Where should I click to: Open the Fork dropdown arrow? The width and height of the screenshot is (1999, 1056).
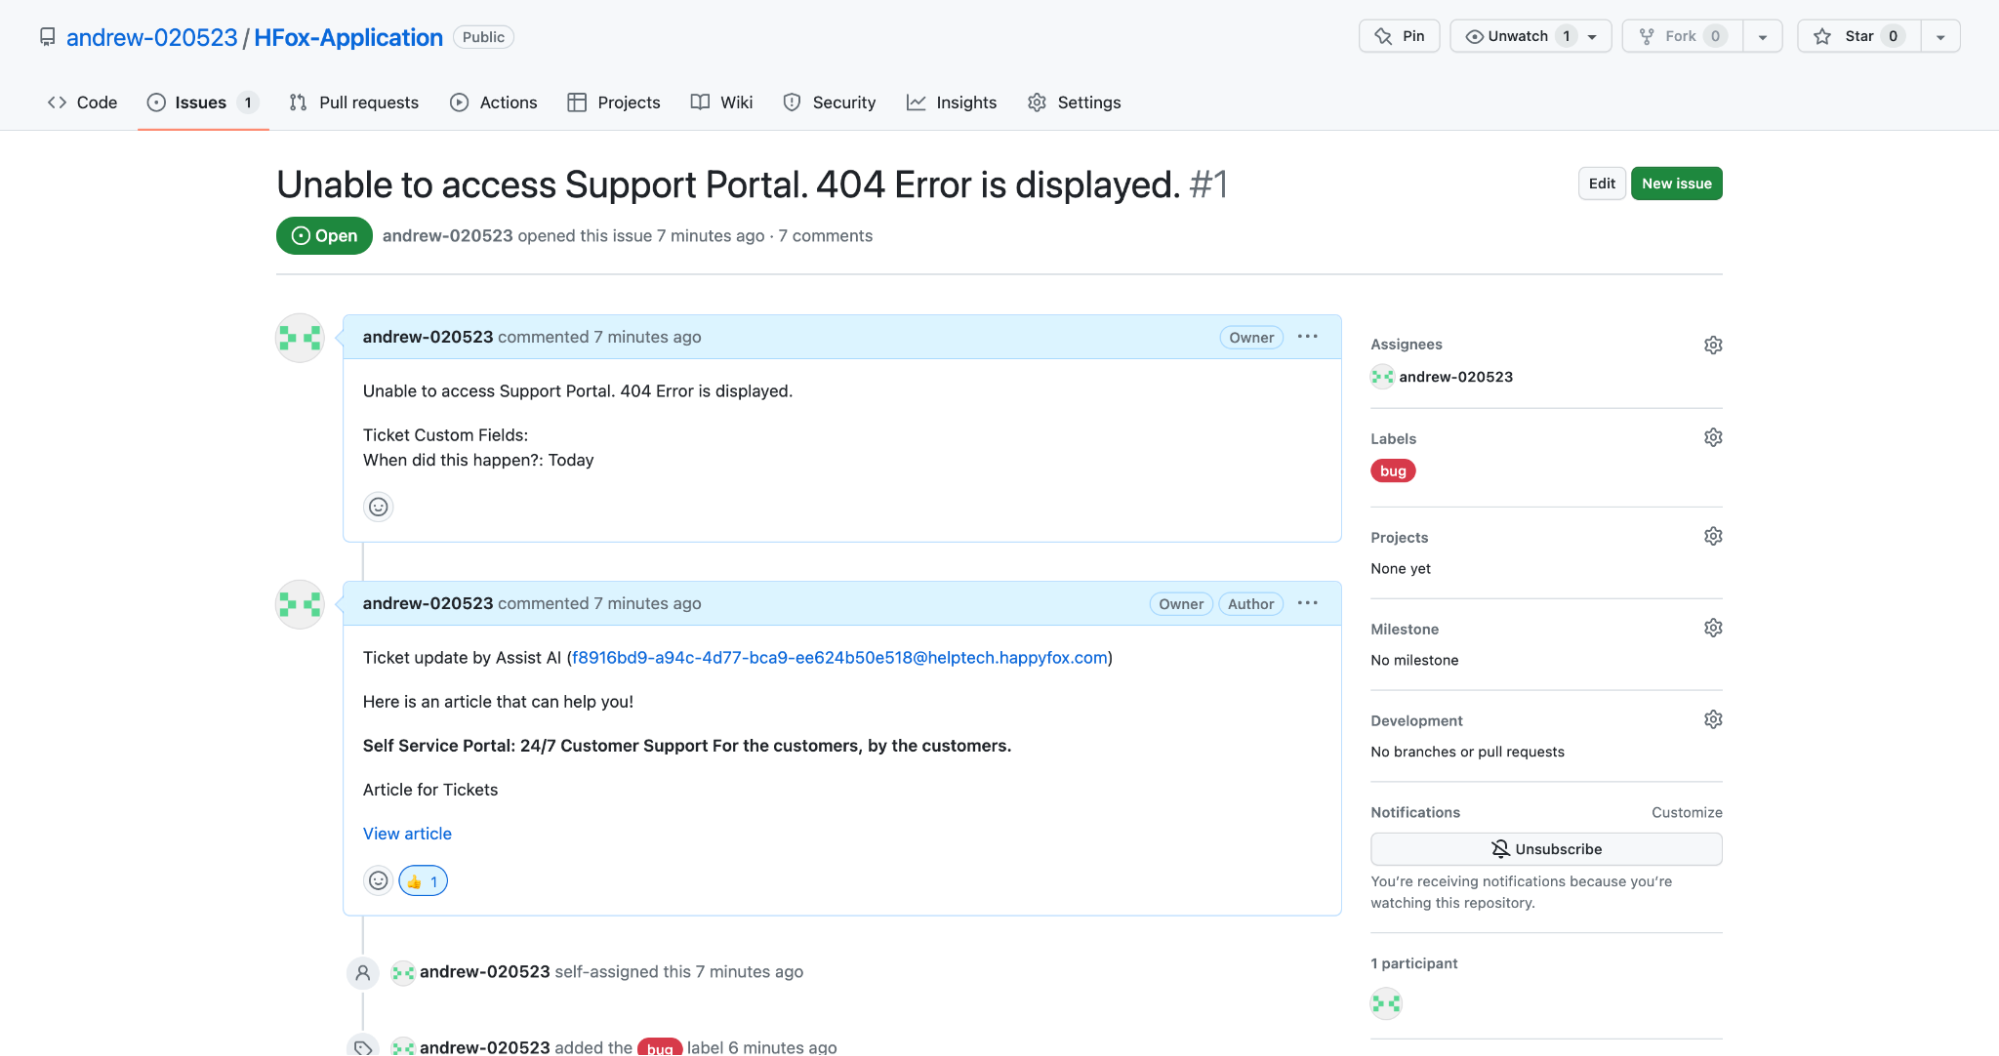[1762, 35]
